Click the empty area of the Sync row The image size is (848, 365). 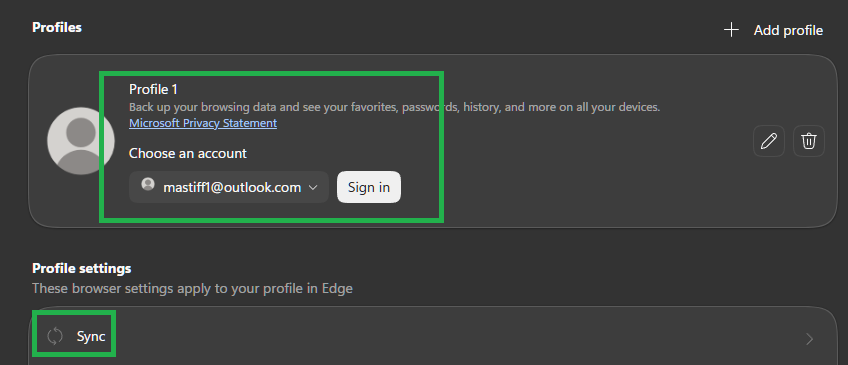click(454, 338)
